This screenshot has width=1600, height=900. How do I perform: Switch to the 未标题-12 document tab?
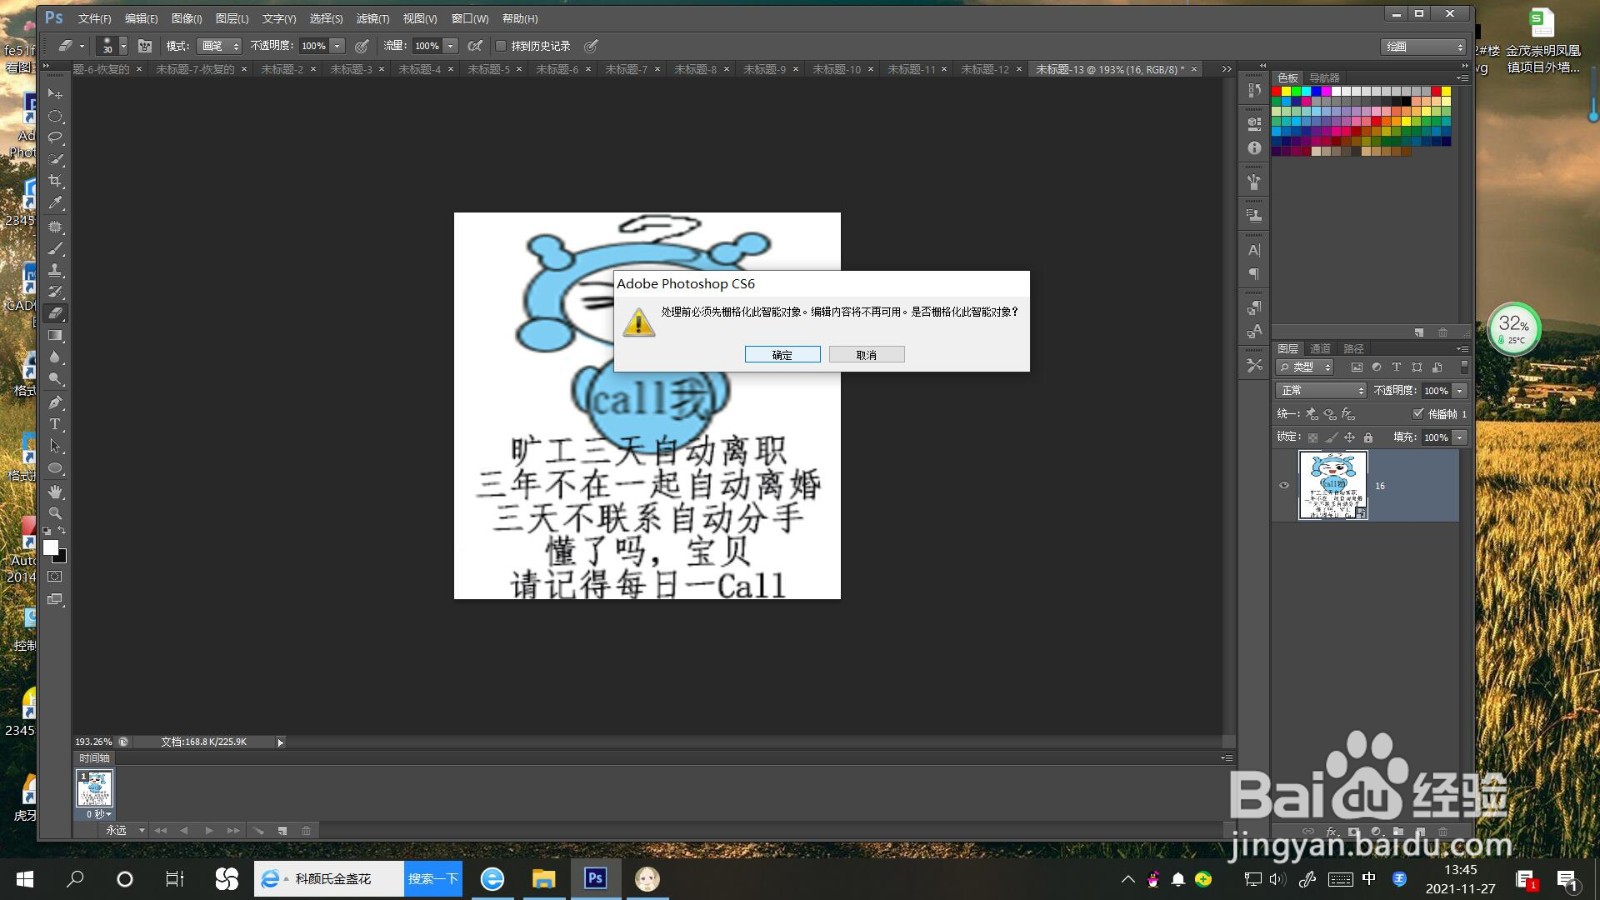coord(985,70)
